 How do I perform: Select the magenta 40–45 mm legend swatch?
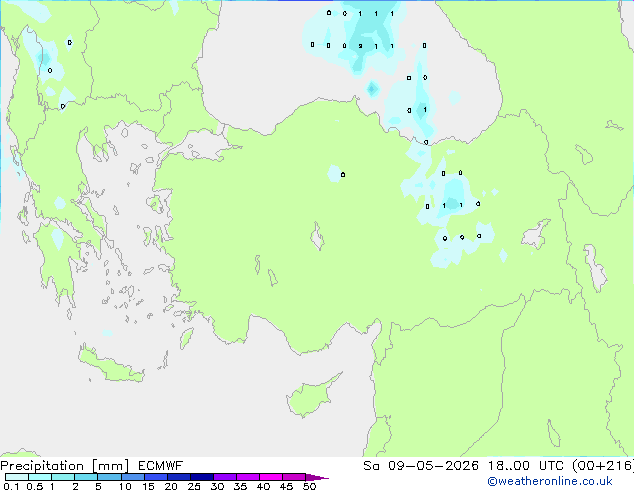click(x=271, y=477)
